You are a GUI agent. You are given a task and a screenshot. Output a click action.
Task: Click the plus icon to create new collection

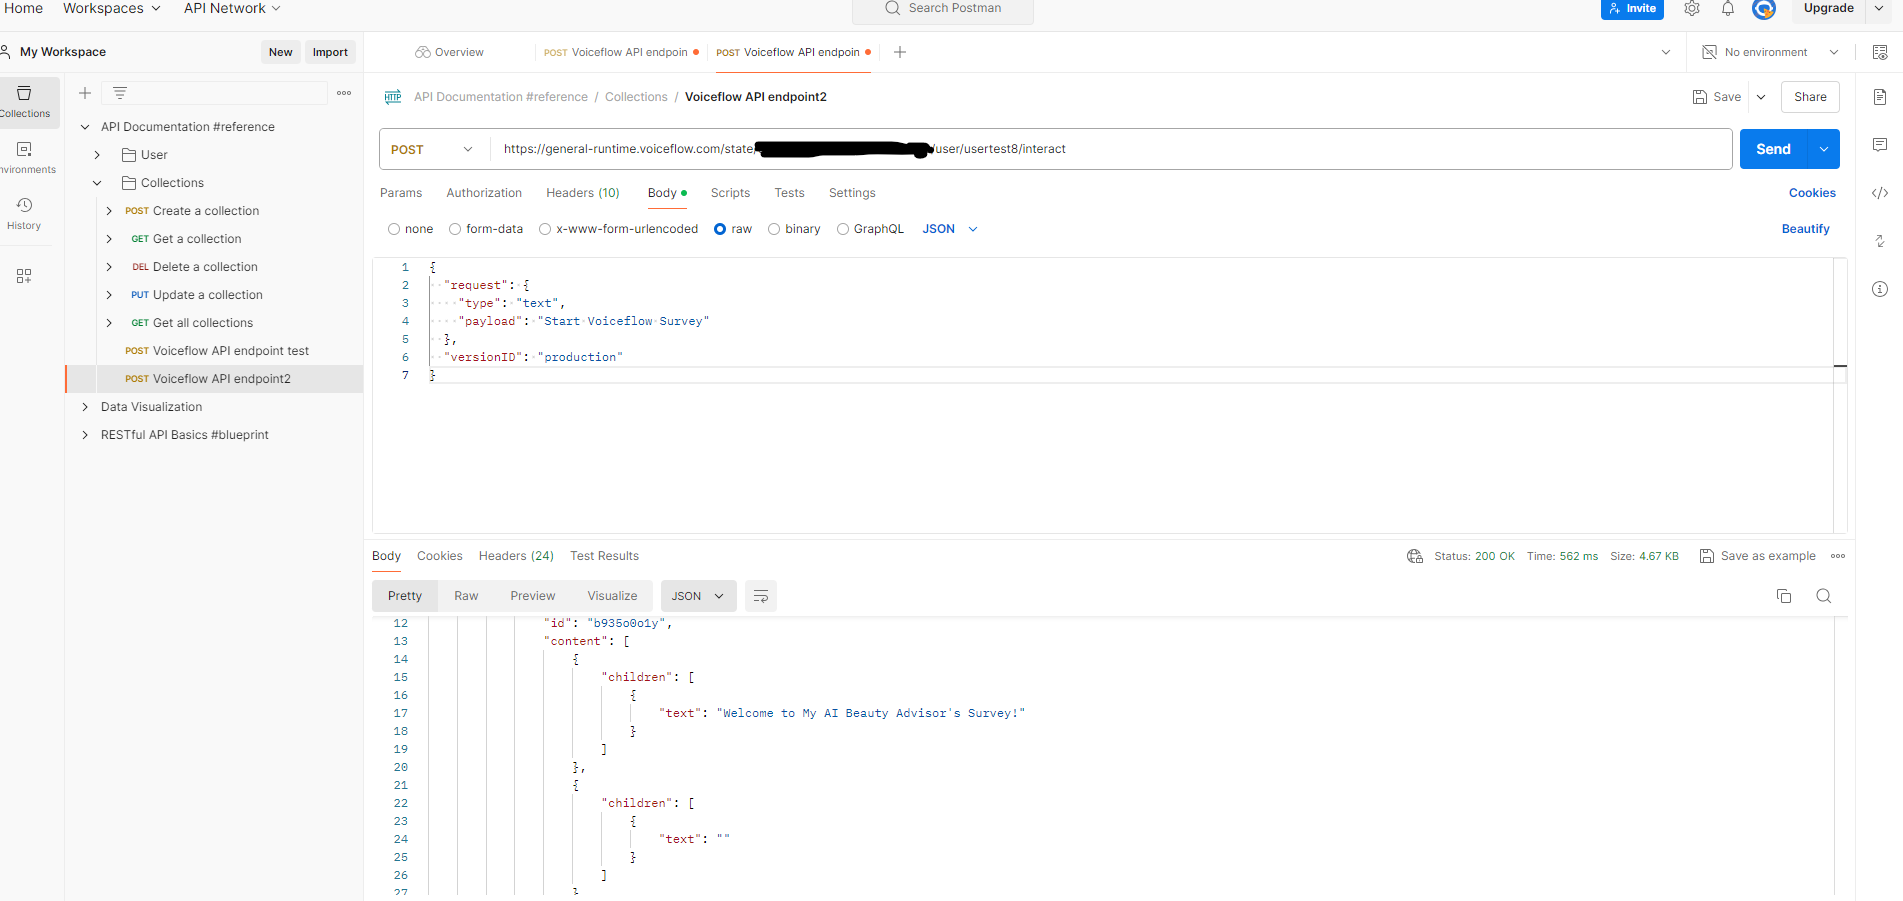(x=85, y=93)
